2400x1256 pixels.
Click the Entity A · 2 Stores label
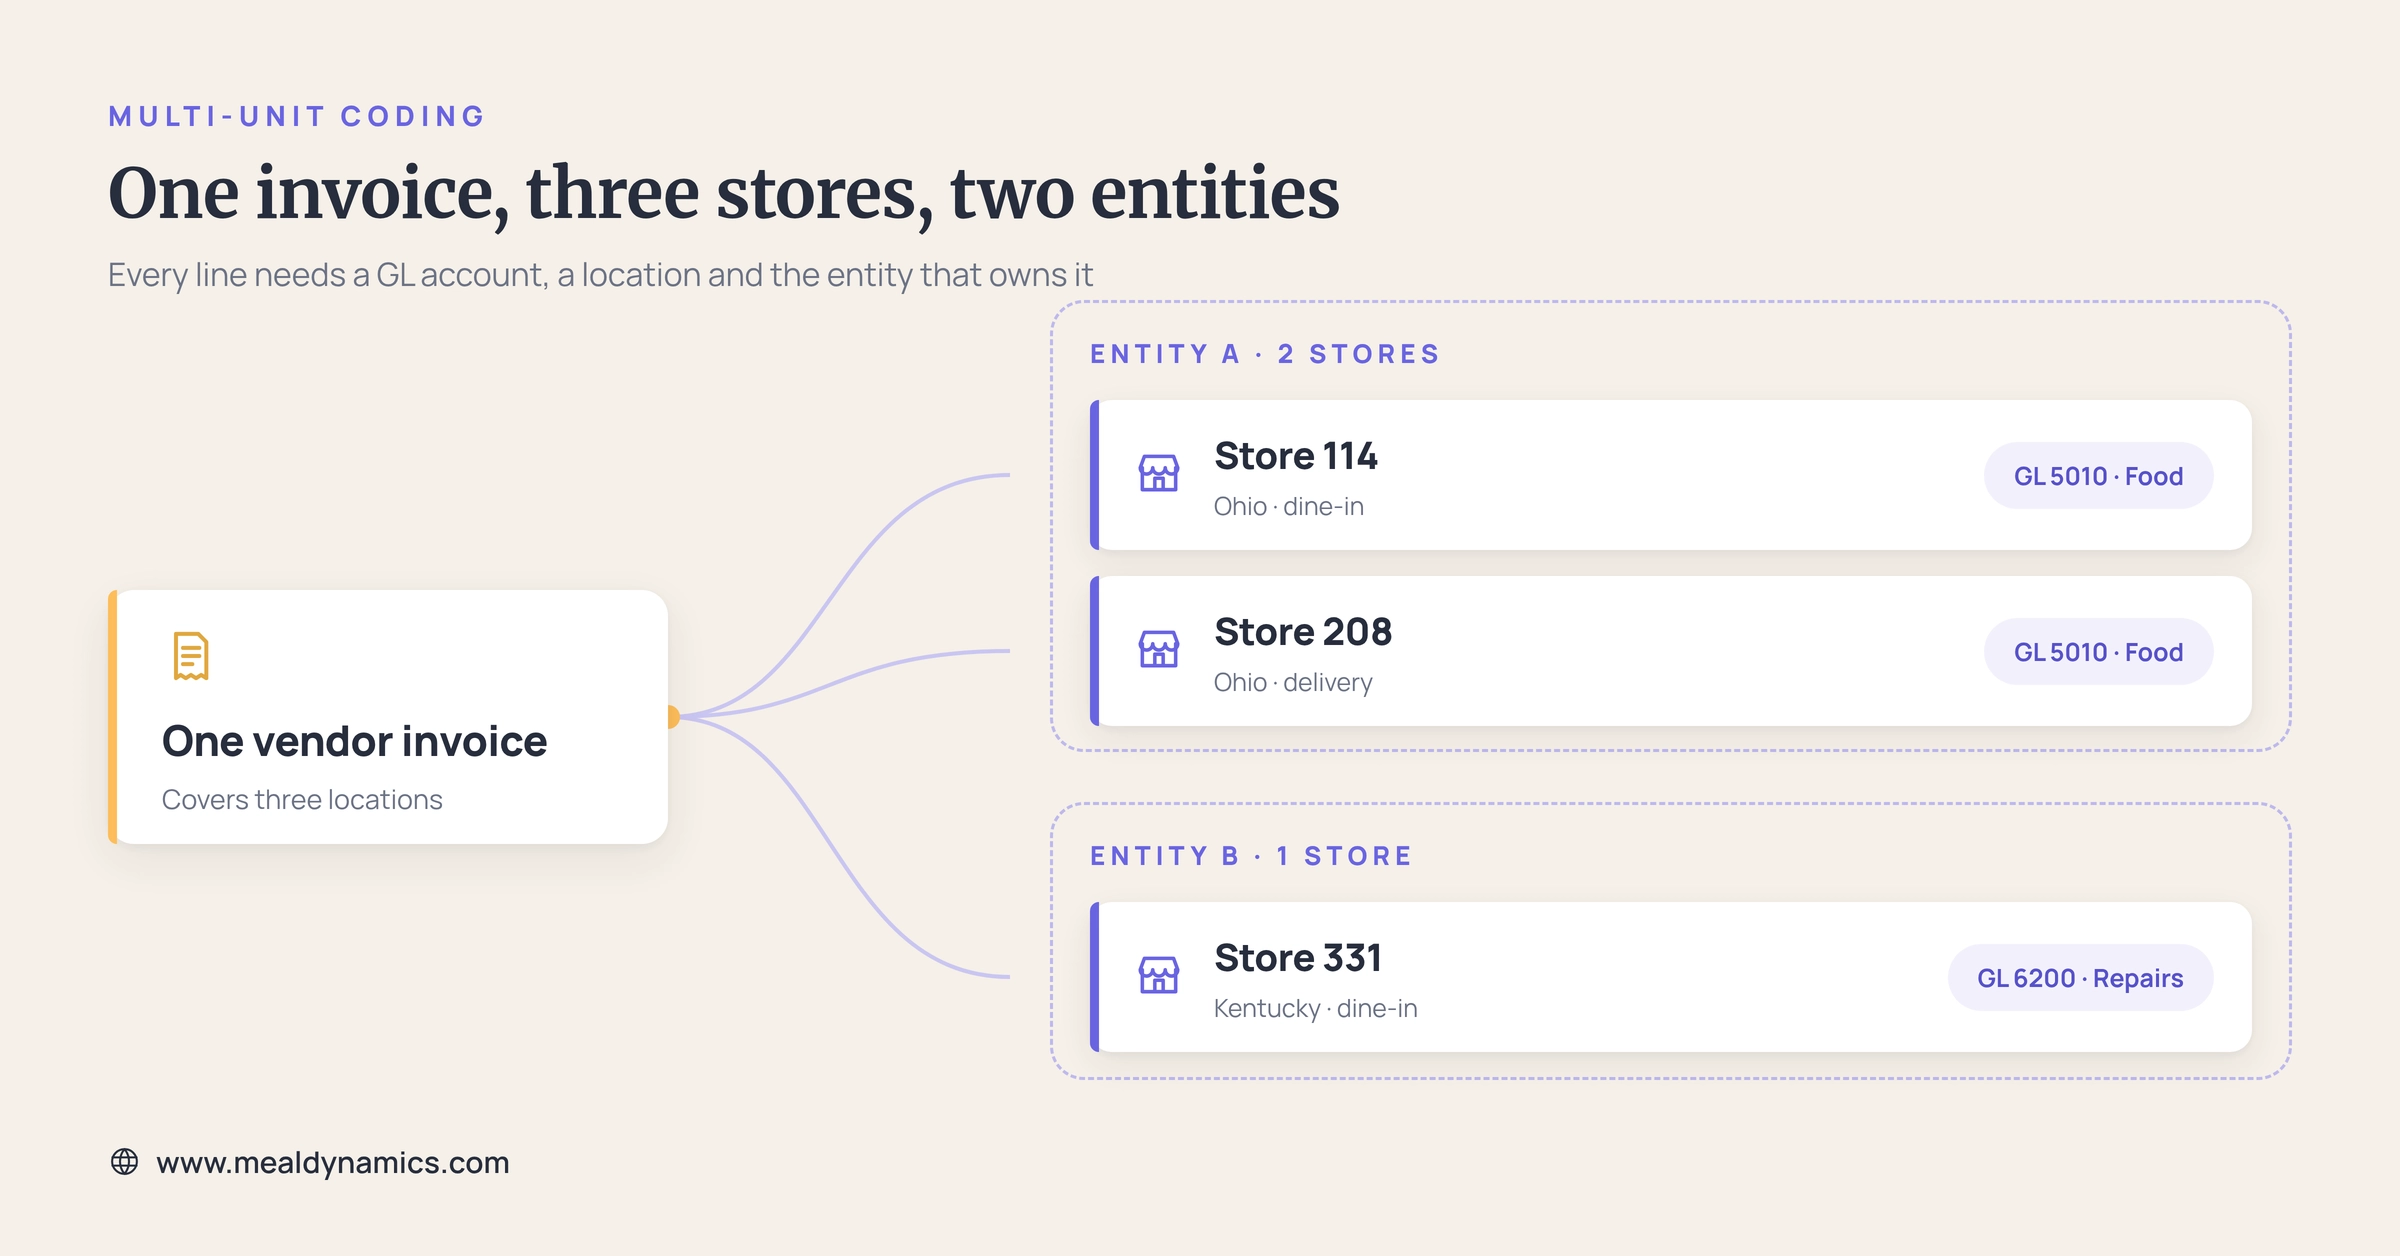pos(1264,354)
